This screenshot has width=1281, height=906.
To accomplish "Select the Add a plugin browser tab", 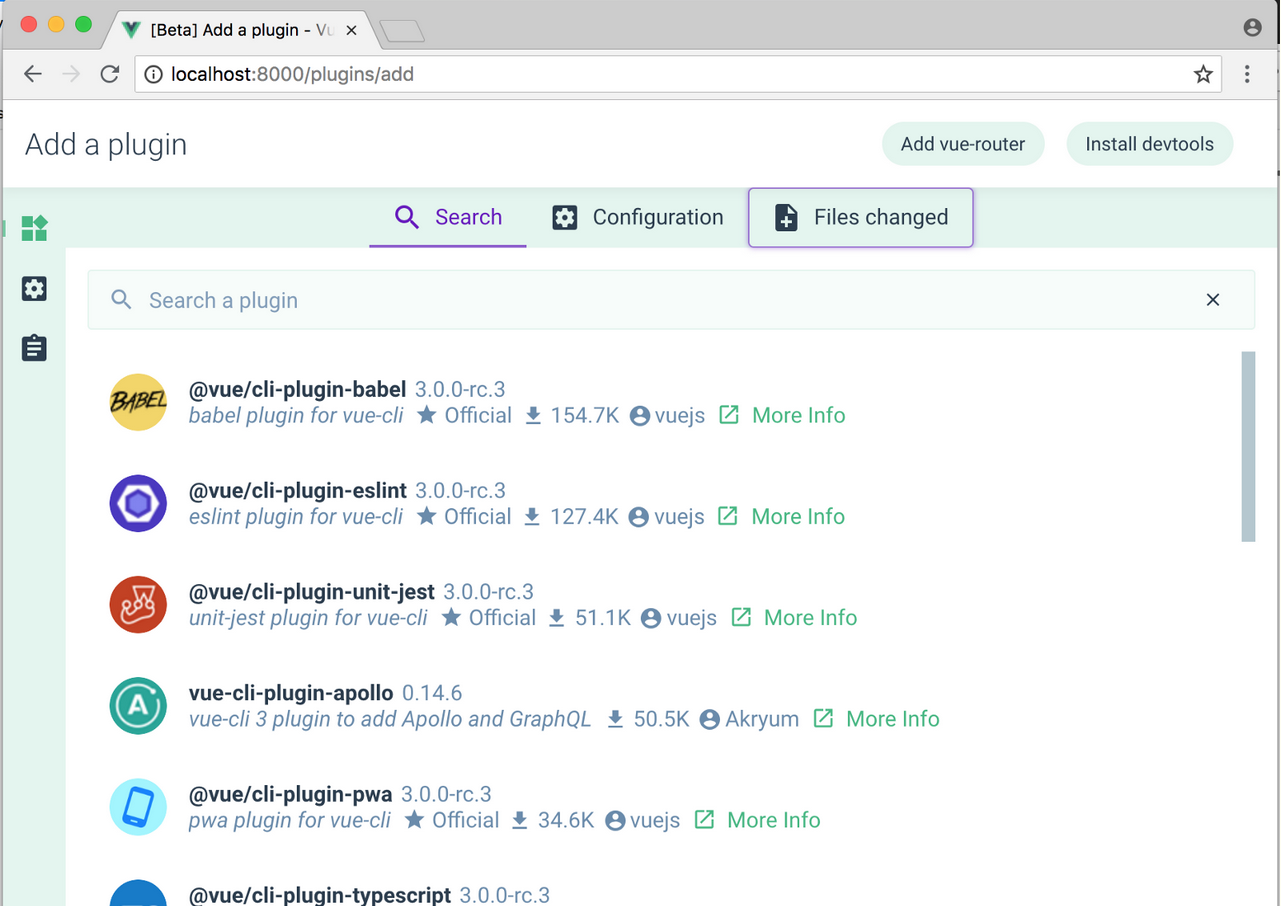I will coord(240,30).
